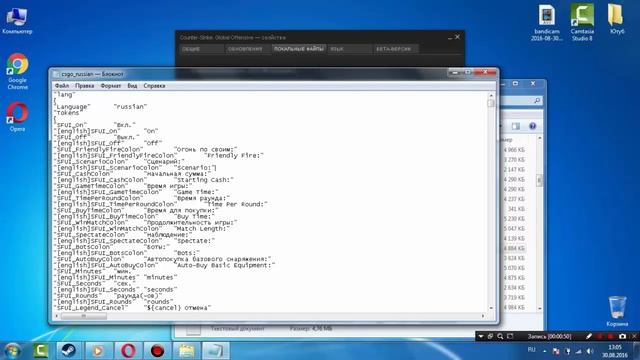The image size is (640, 360).
Task: Click Explorer window search magnifier
Action: coord(537,100)
